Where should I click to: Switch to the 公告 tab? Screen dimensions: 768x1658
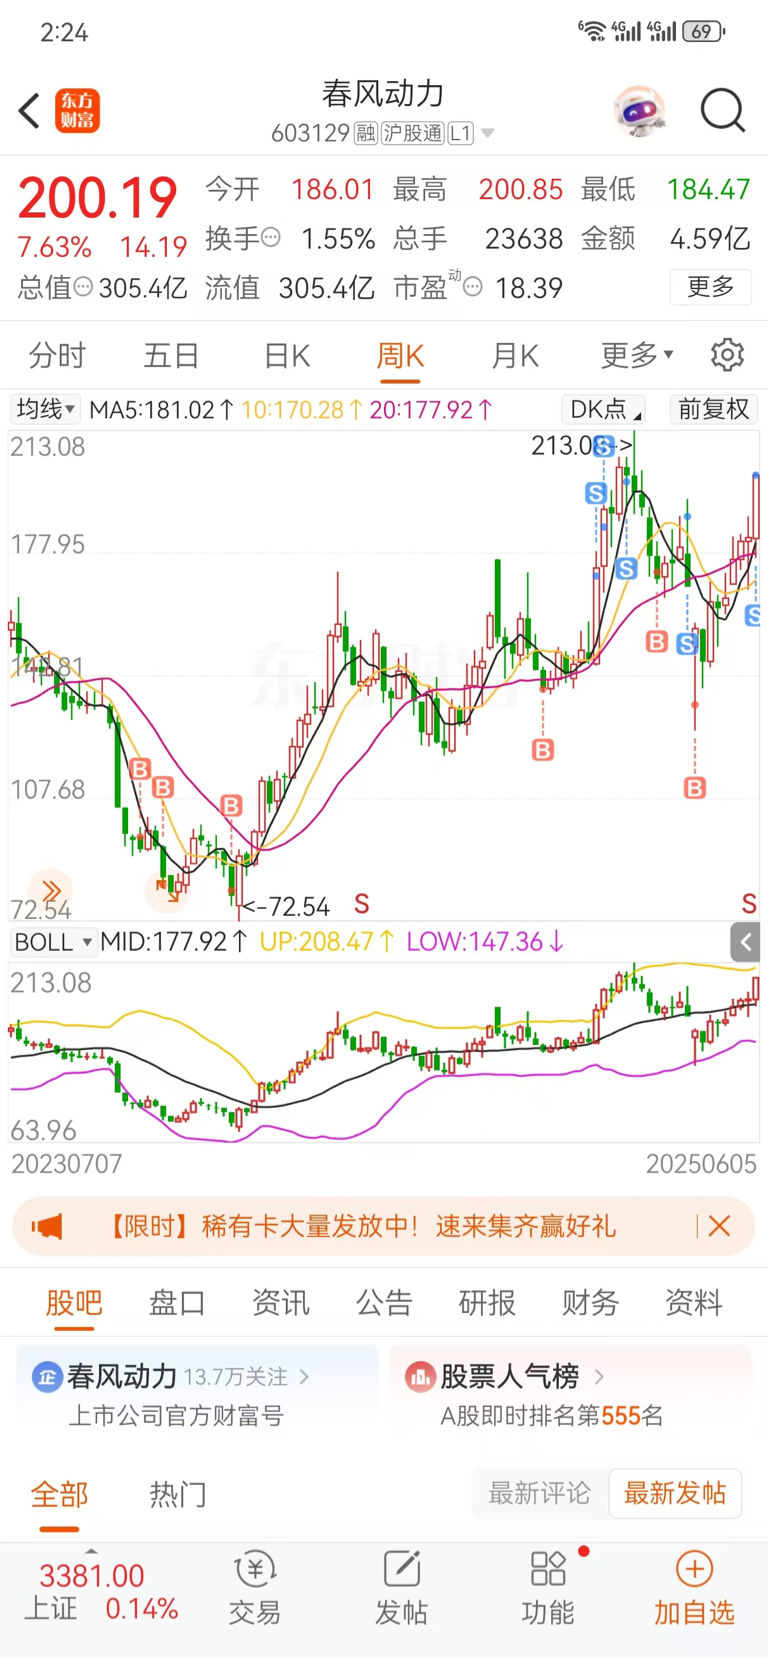[384, 1303]
